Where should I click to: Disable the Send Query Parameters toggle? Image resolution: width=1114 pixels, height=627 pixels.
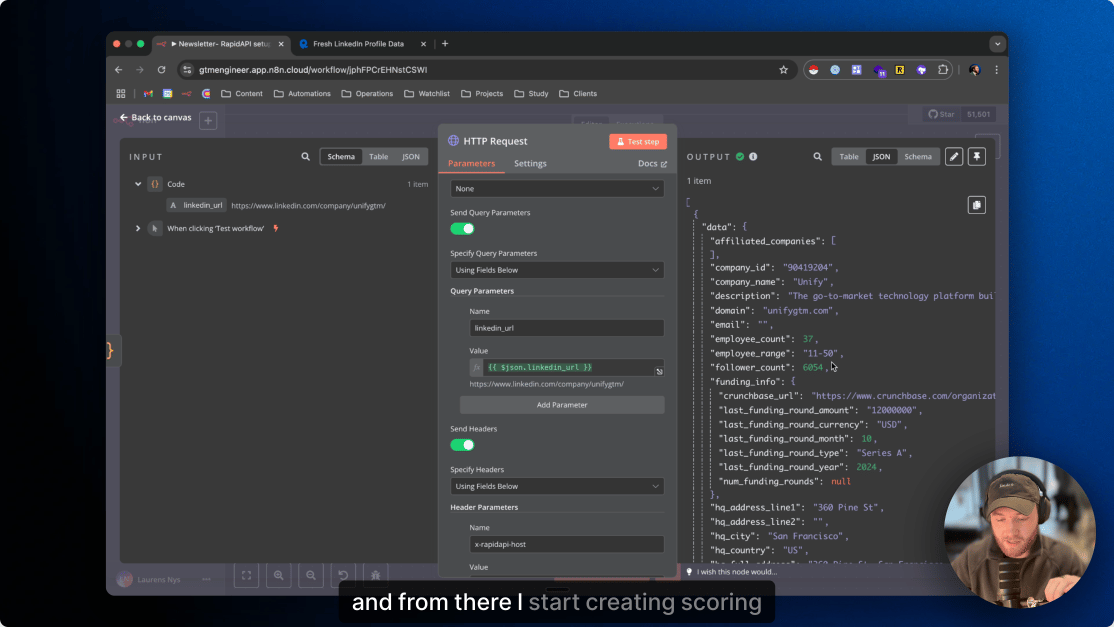pyautogui.click(x=463, y=229)
